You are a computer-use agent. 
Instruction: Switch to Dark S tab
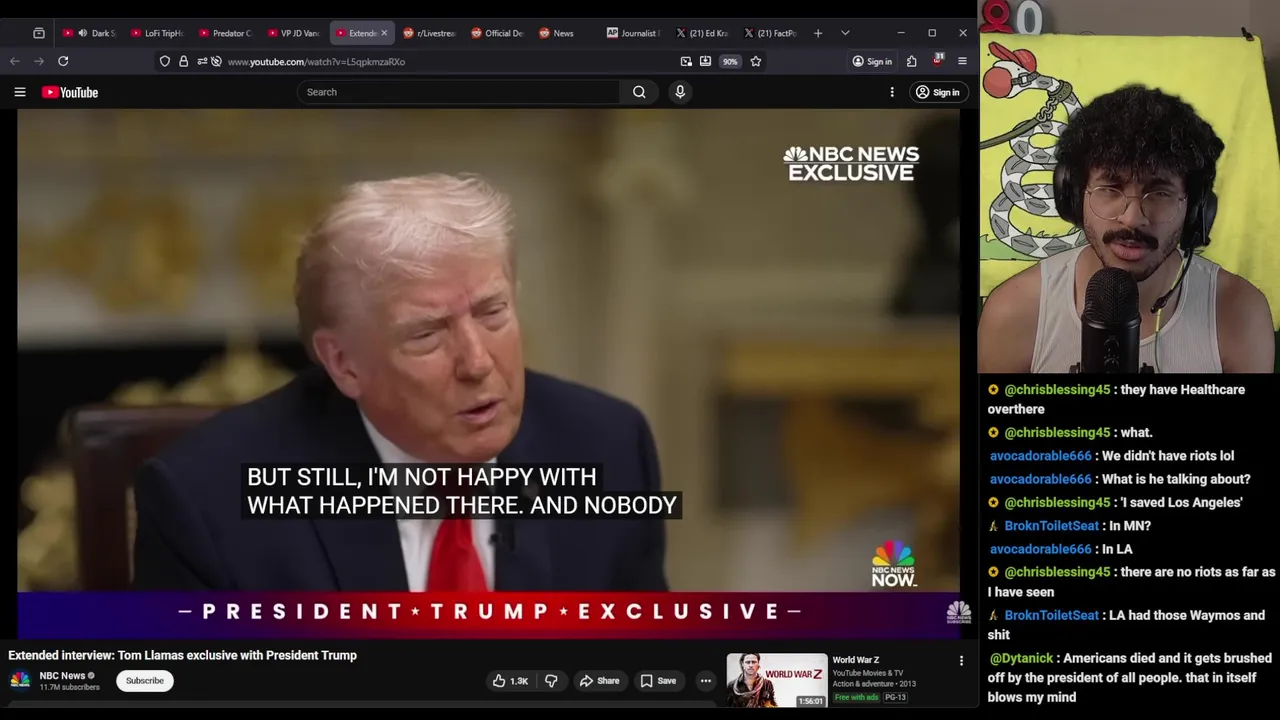[89, 33]
